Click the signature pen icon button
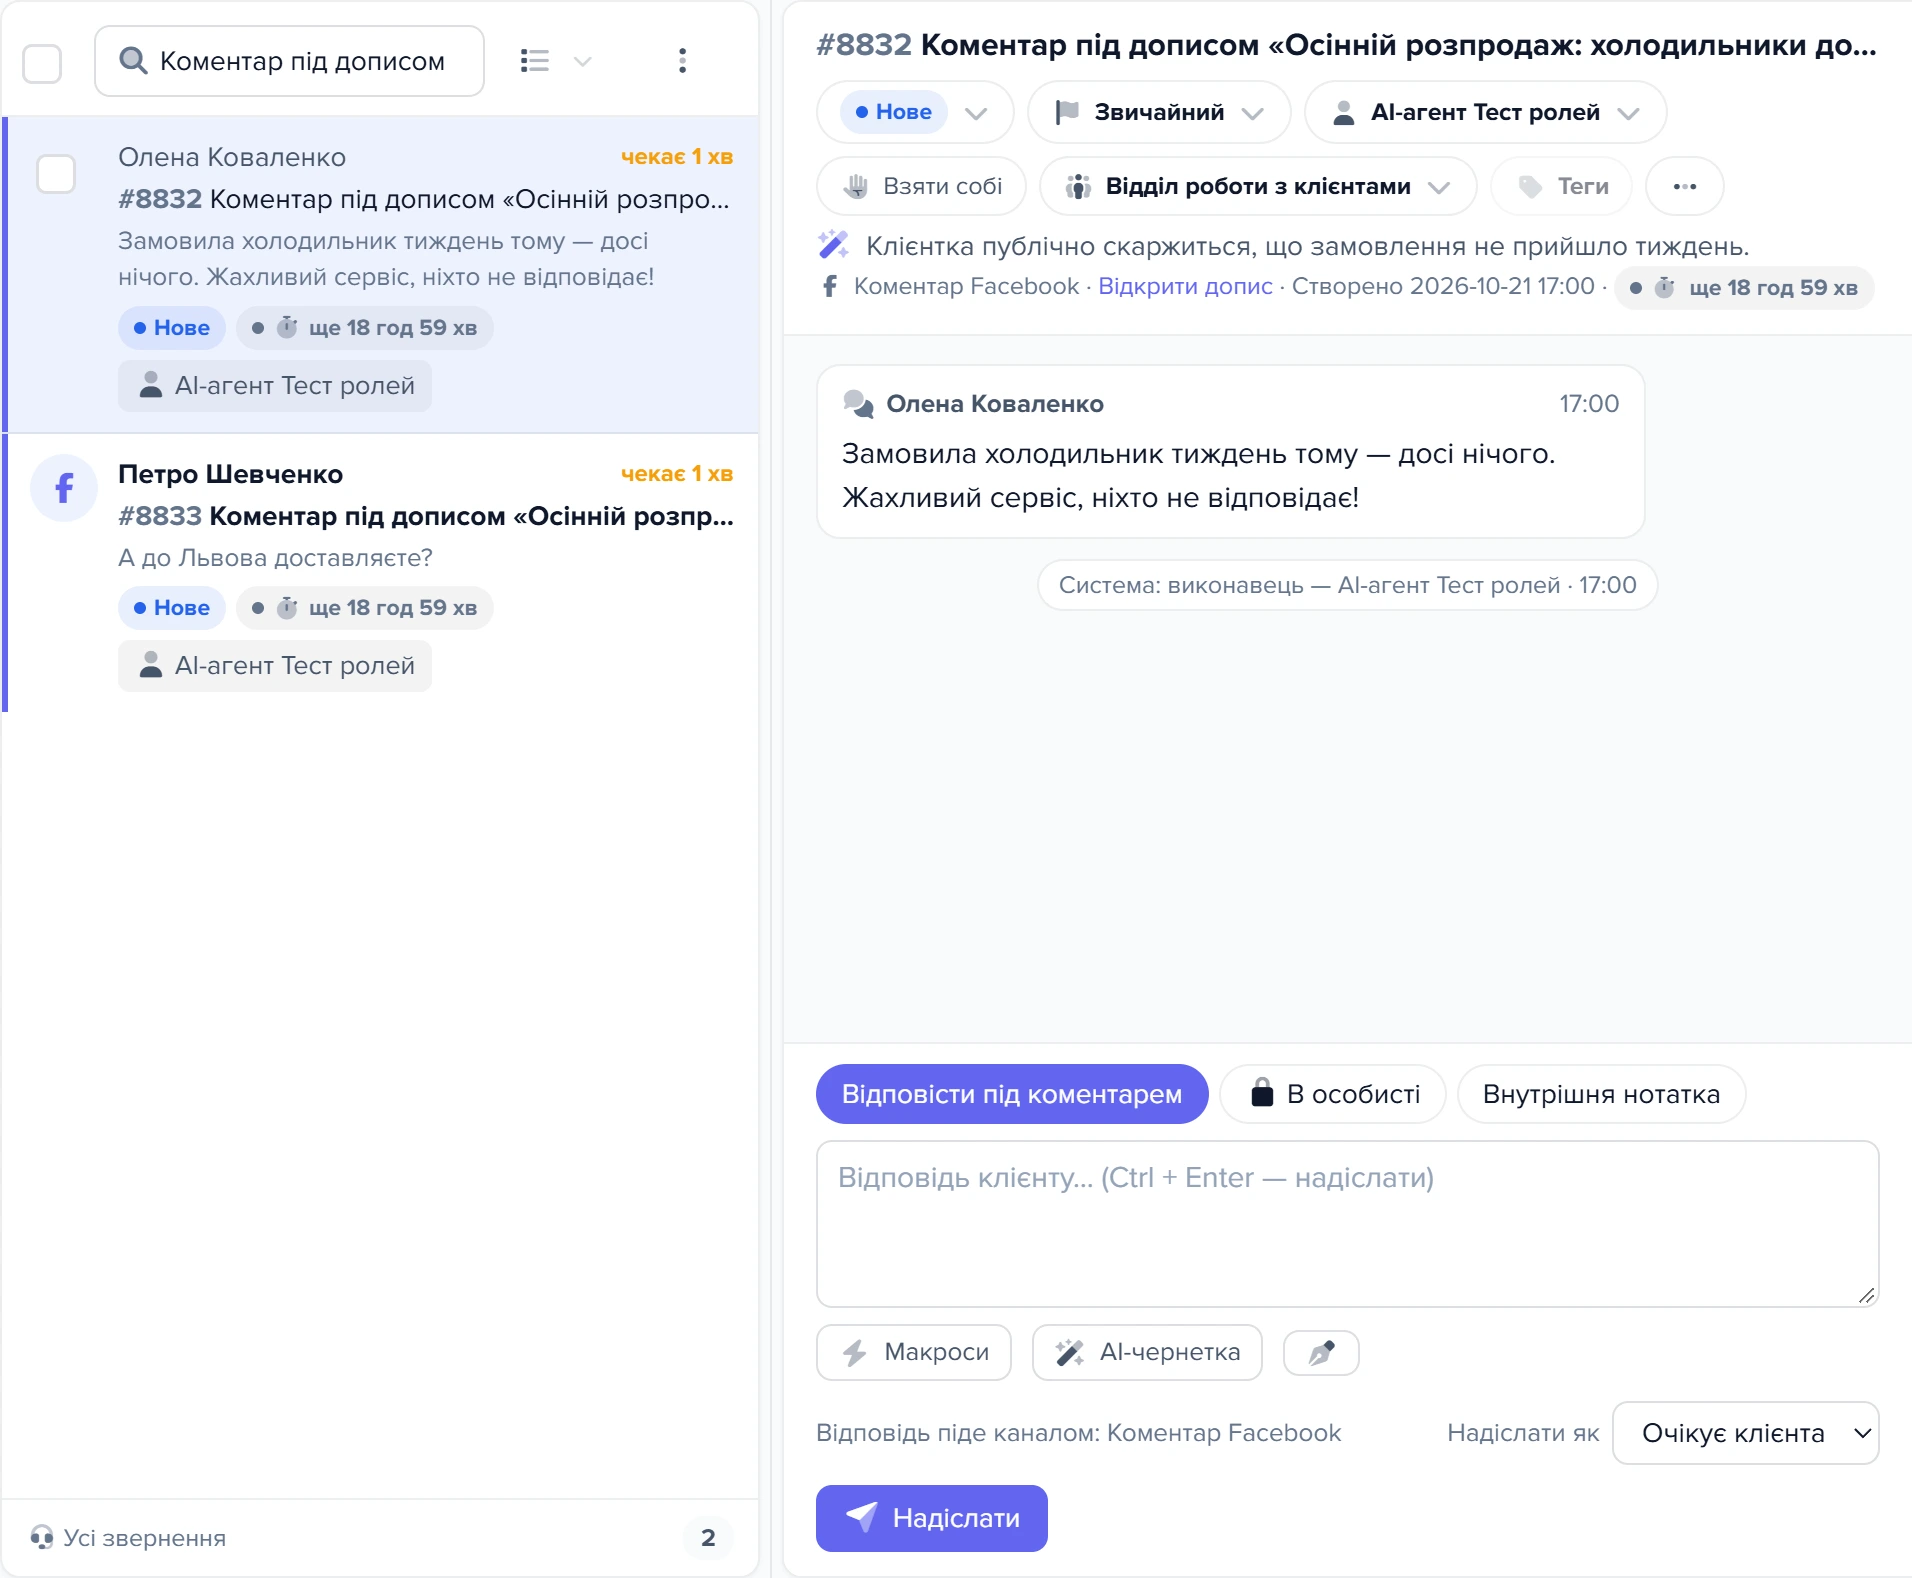This screenshot has width=1912, height=1578. coord(1321,1353)
